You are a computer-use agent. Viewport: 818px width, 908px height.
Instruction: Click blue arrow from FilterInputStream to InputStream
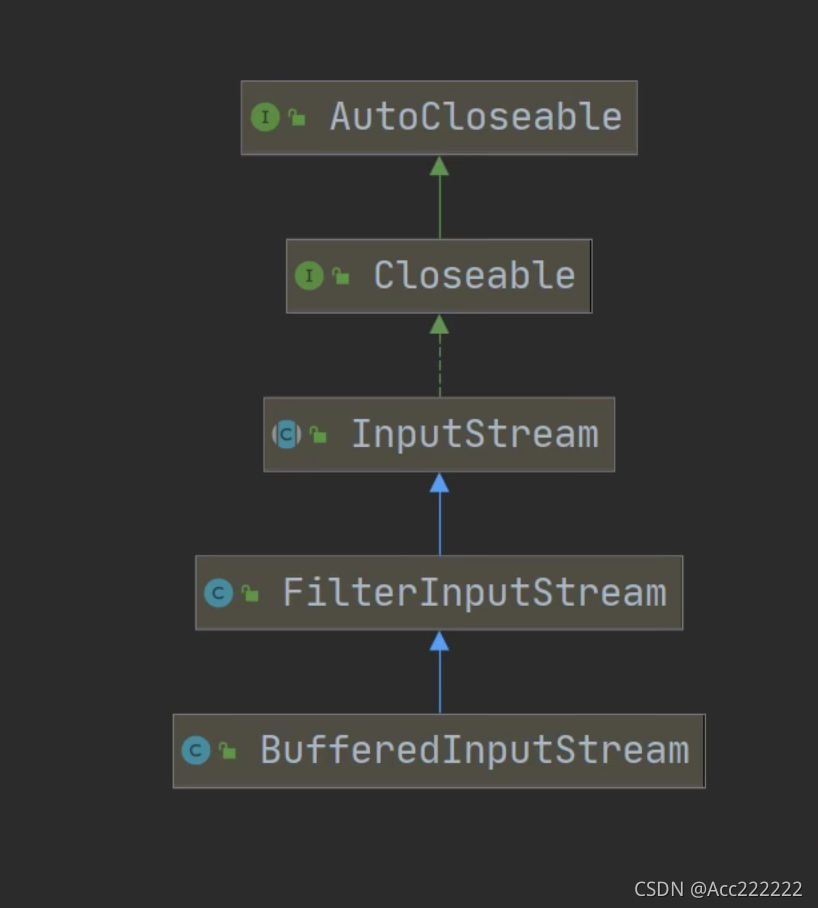[439, 514]
